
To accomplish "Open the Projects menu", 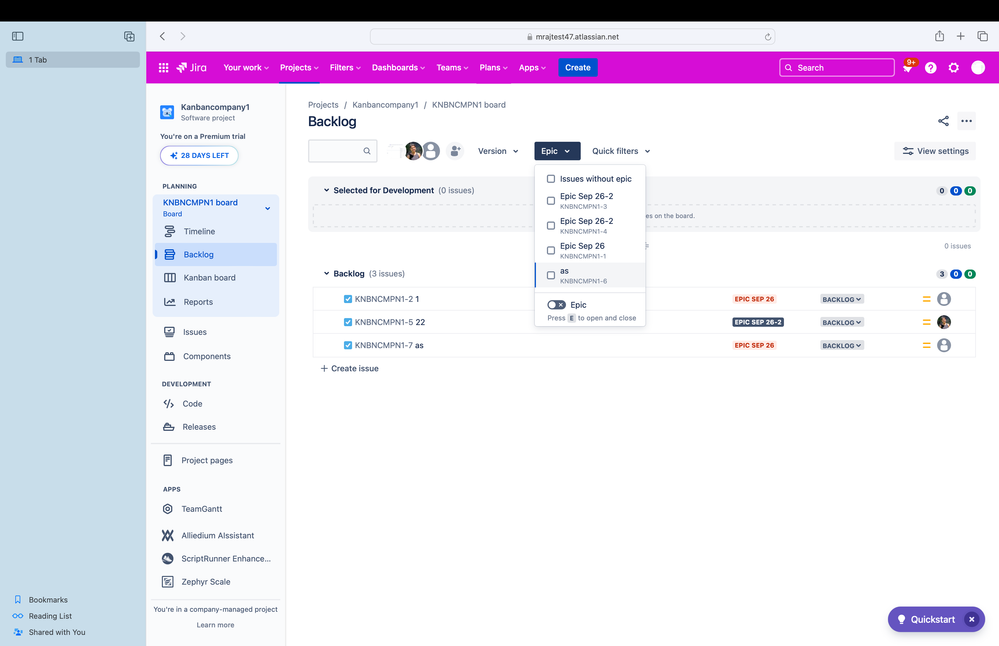I will 299,68.
